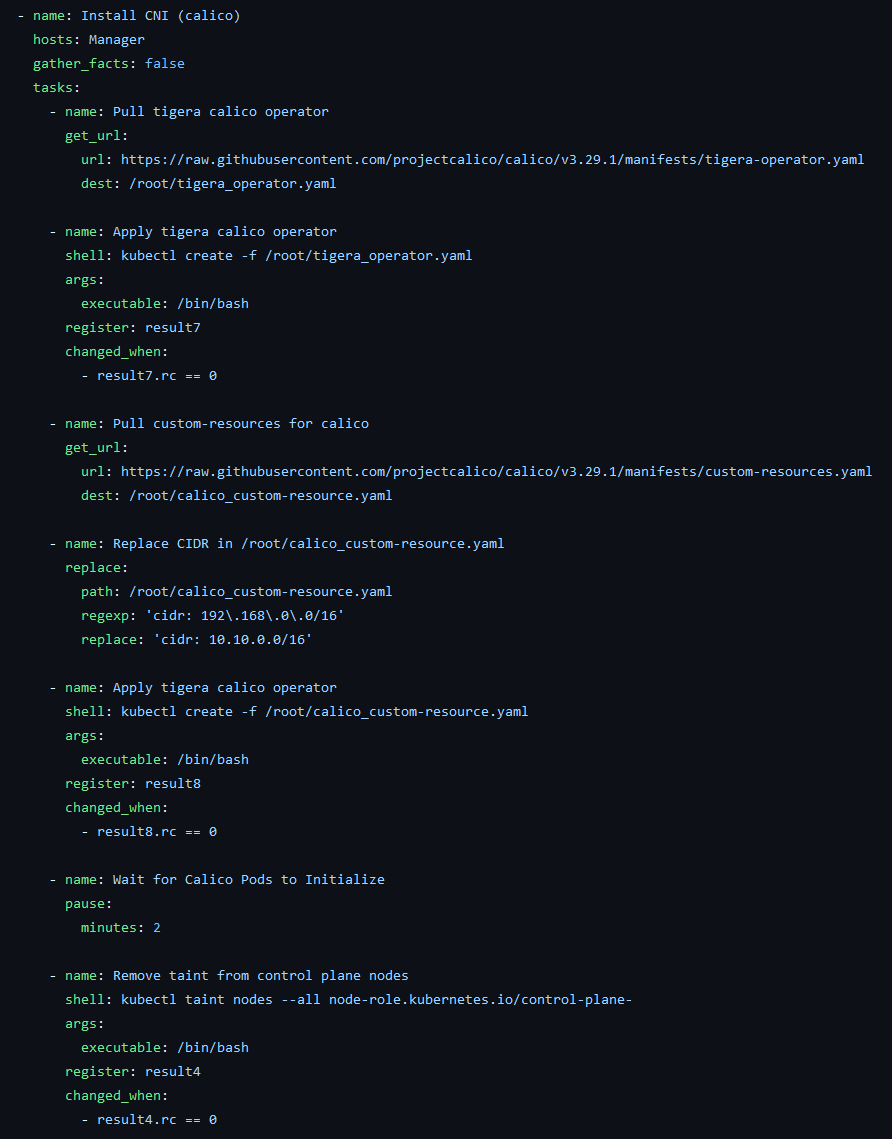Click the "minutes: 2" pause value
892x1139 pixels.
[121, 927]
